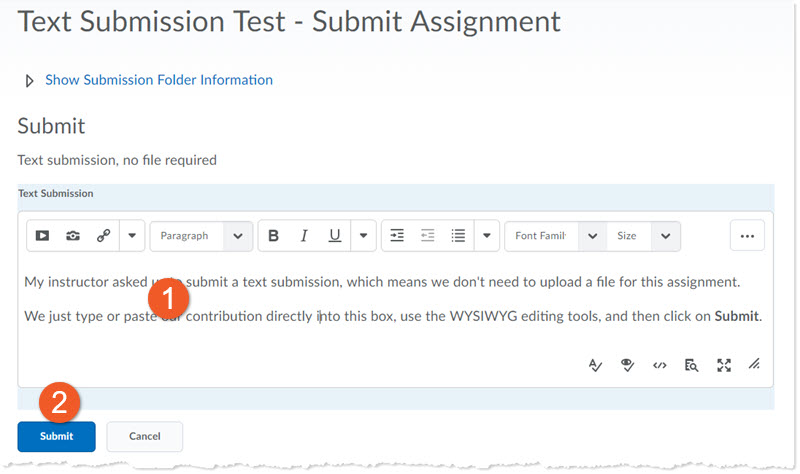Viewport: 800px width, 474px height.
Task: Click the Insert Quicklink chain icon
Action: click(x=103, y=236)
